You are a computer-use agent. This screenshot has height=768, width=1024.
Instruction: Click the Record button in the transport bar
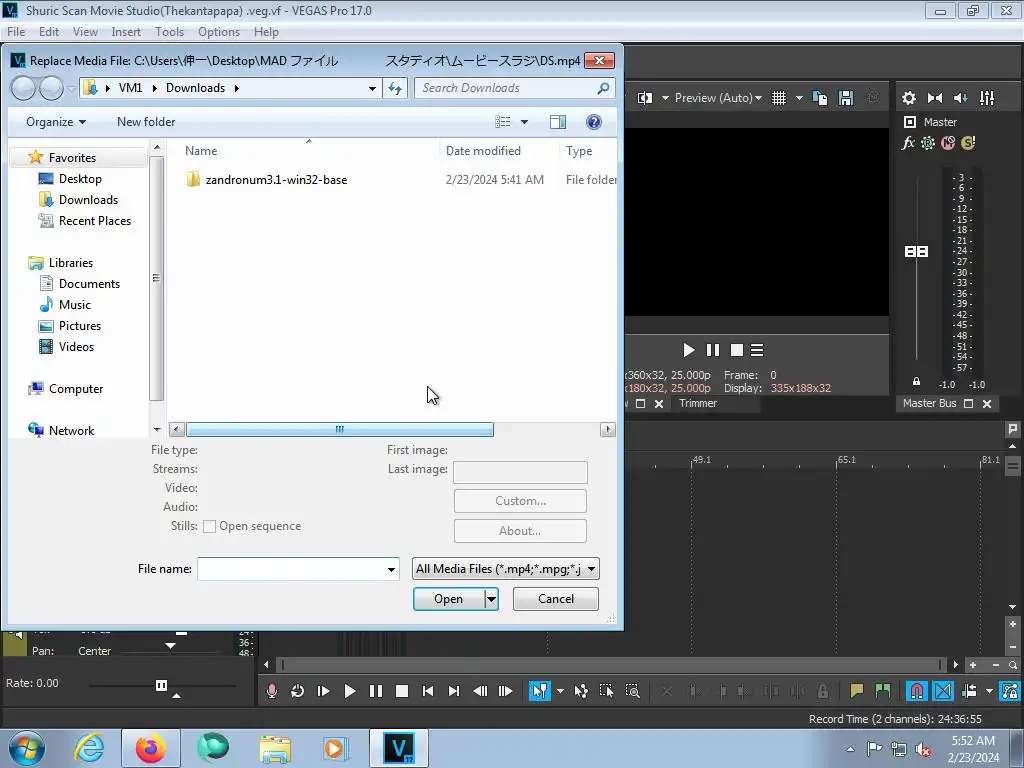(272, 691)
